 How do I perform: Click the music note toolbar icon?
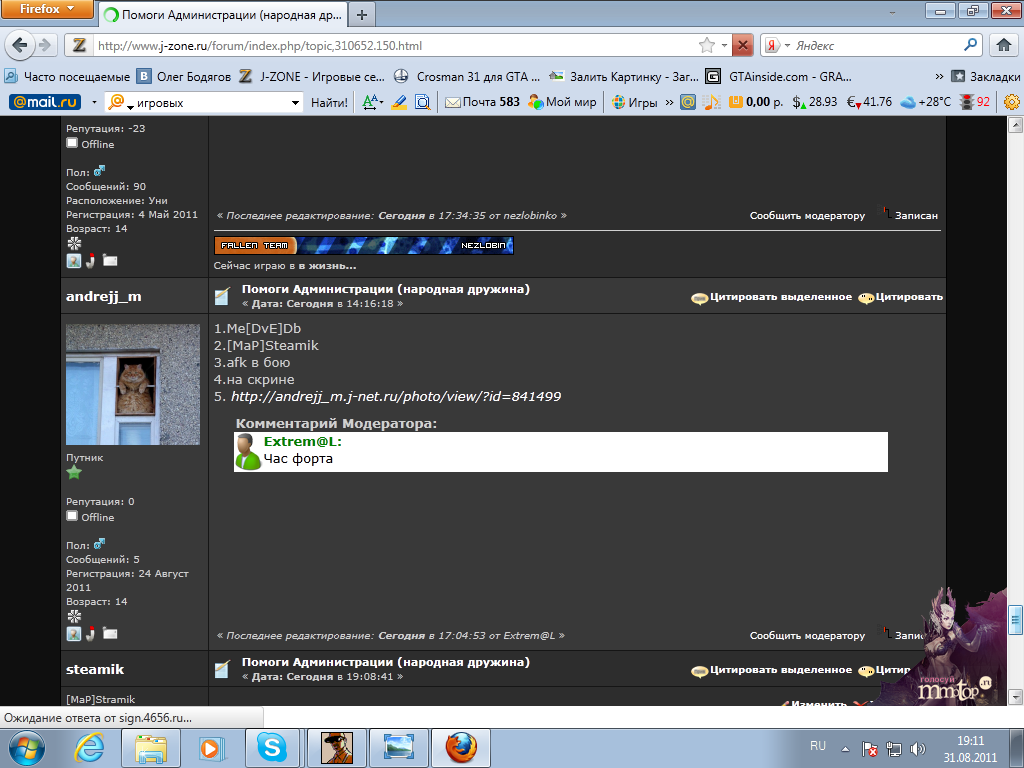click(712, 102)
